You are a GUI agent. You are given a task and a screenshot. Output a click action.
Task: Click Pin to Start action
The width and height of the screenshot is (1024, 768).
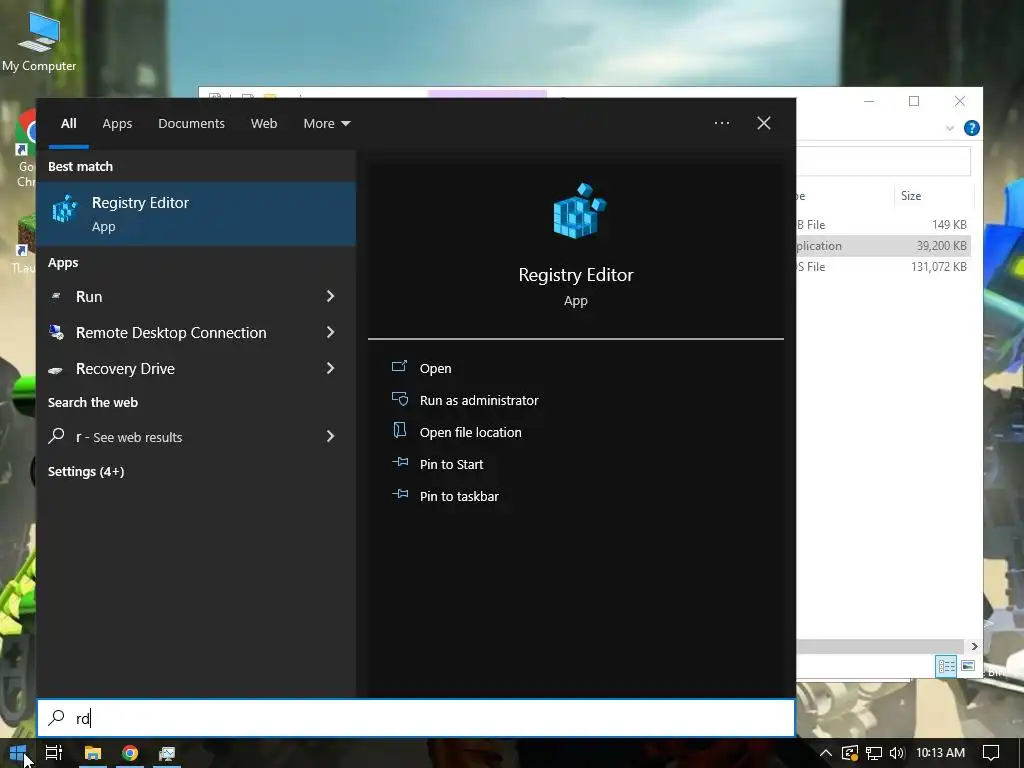pyautogui.click(x=438, y=464)
